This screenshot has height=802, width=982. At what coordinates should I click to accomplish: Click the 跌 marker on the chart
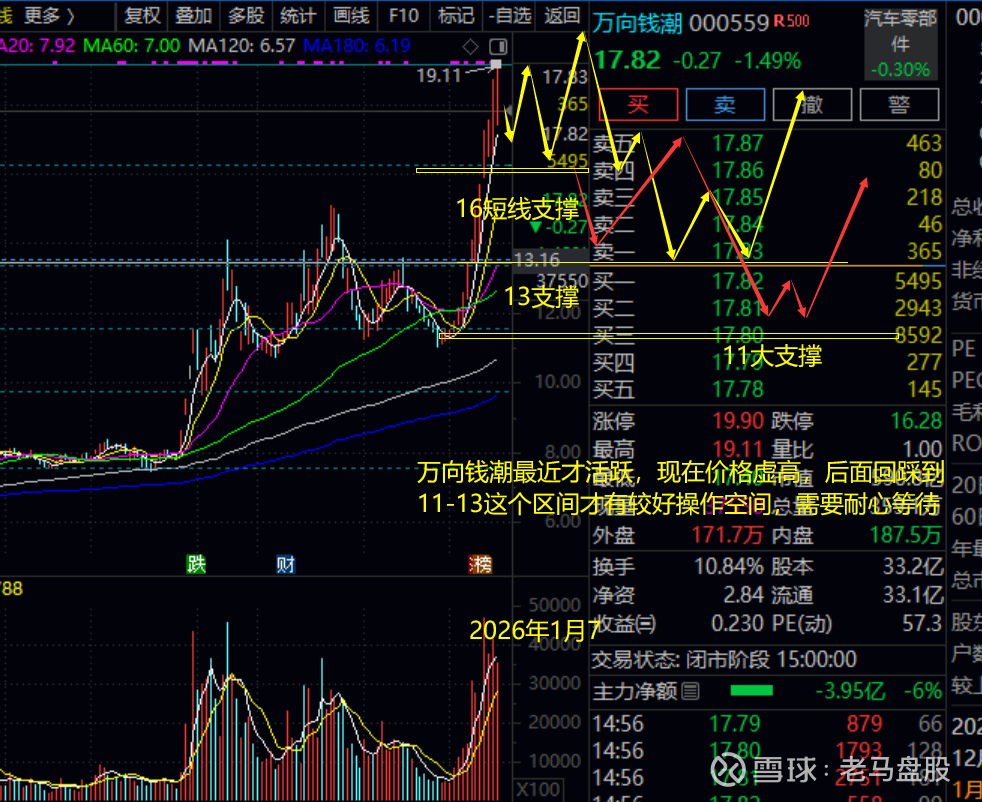(196, 564)
